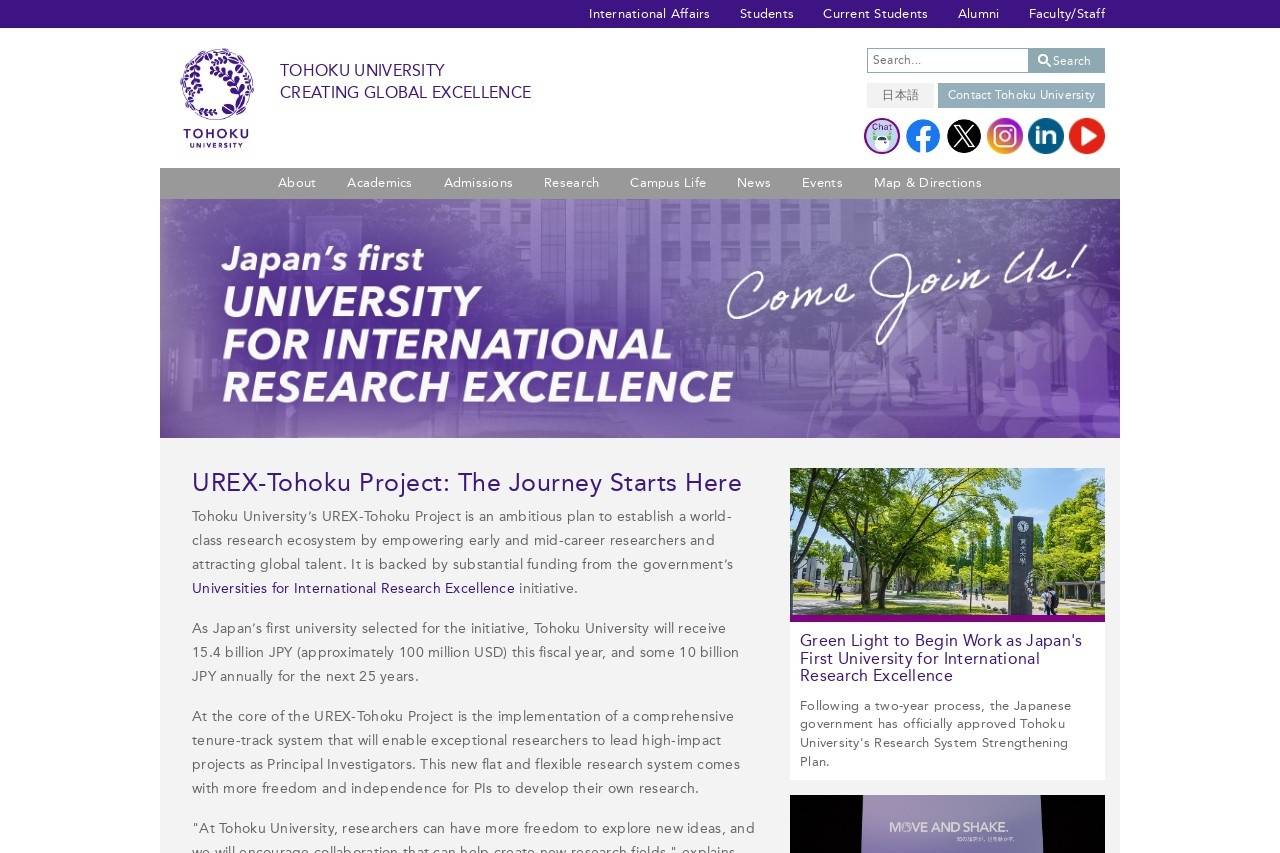Open the LinkedIn icon
1280x853 pixels.
(x=1046, y=136)
